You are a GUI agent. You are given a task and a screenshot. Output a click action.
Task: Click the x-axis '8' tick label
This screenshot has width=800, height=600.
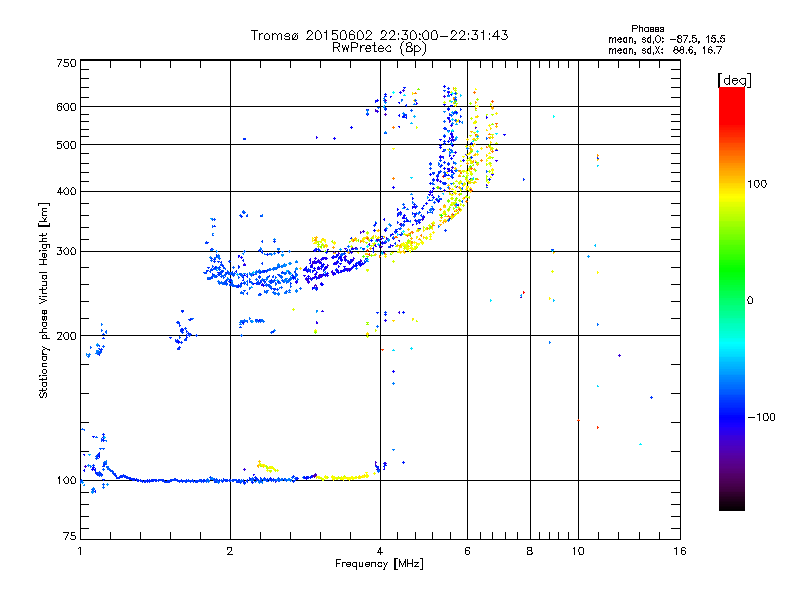coord(530,551)
